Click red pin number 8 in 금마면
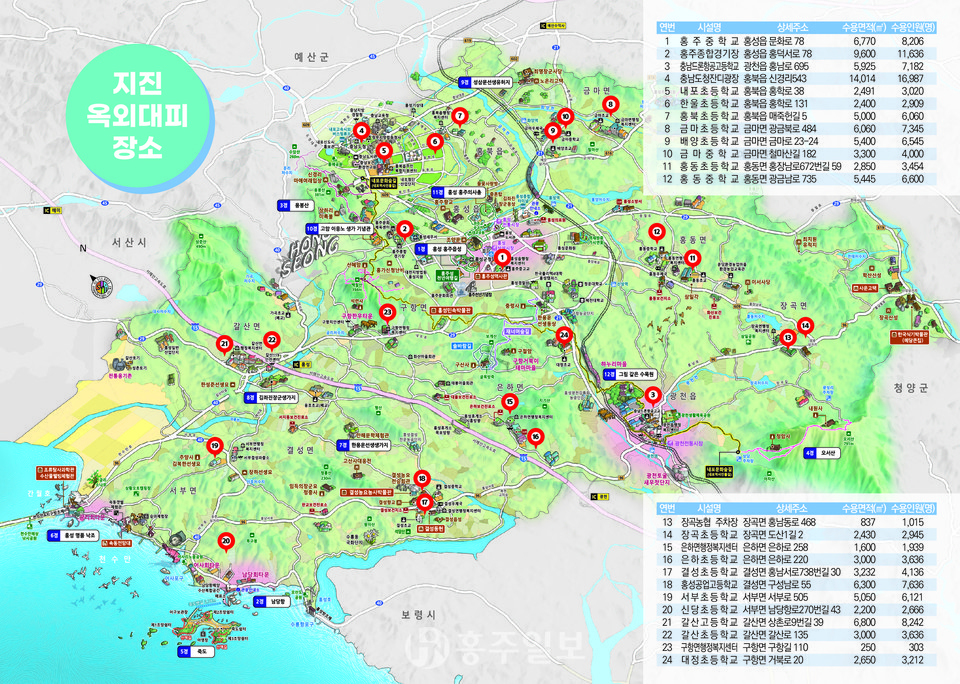Screen dimensions: 960x684 [x=608, y=103]
